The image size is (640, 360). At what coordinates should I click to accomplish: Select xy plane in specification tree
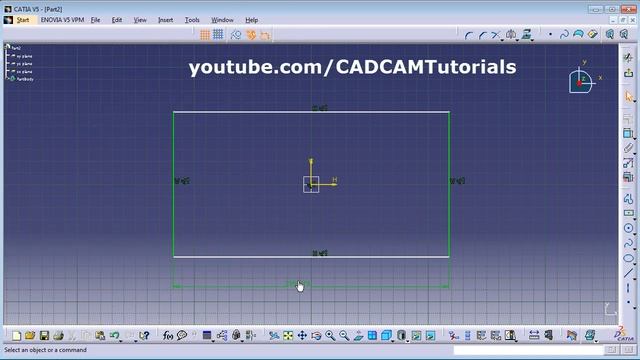(24, 56)
